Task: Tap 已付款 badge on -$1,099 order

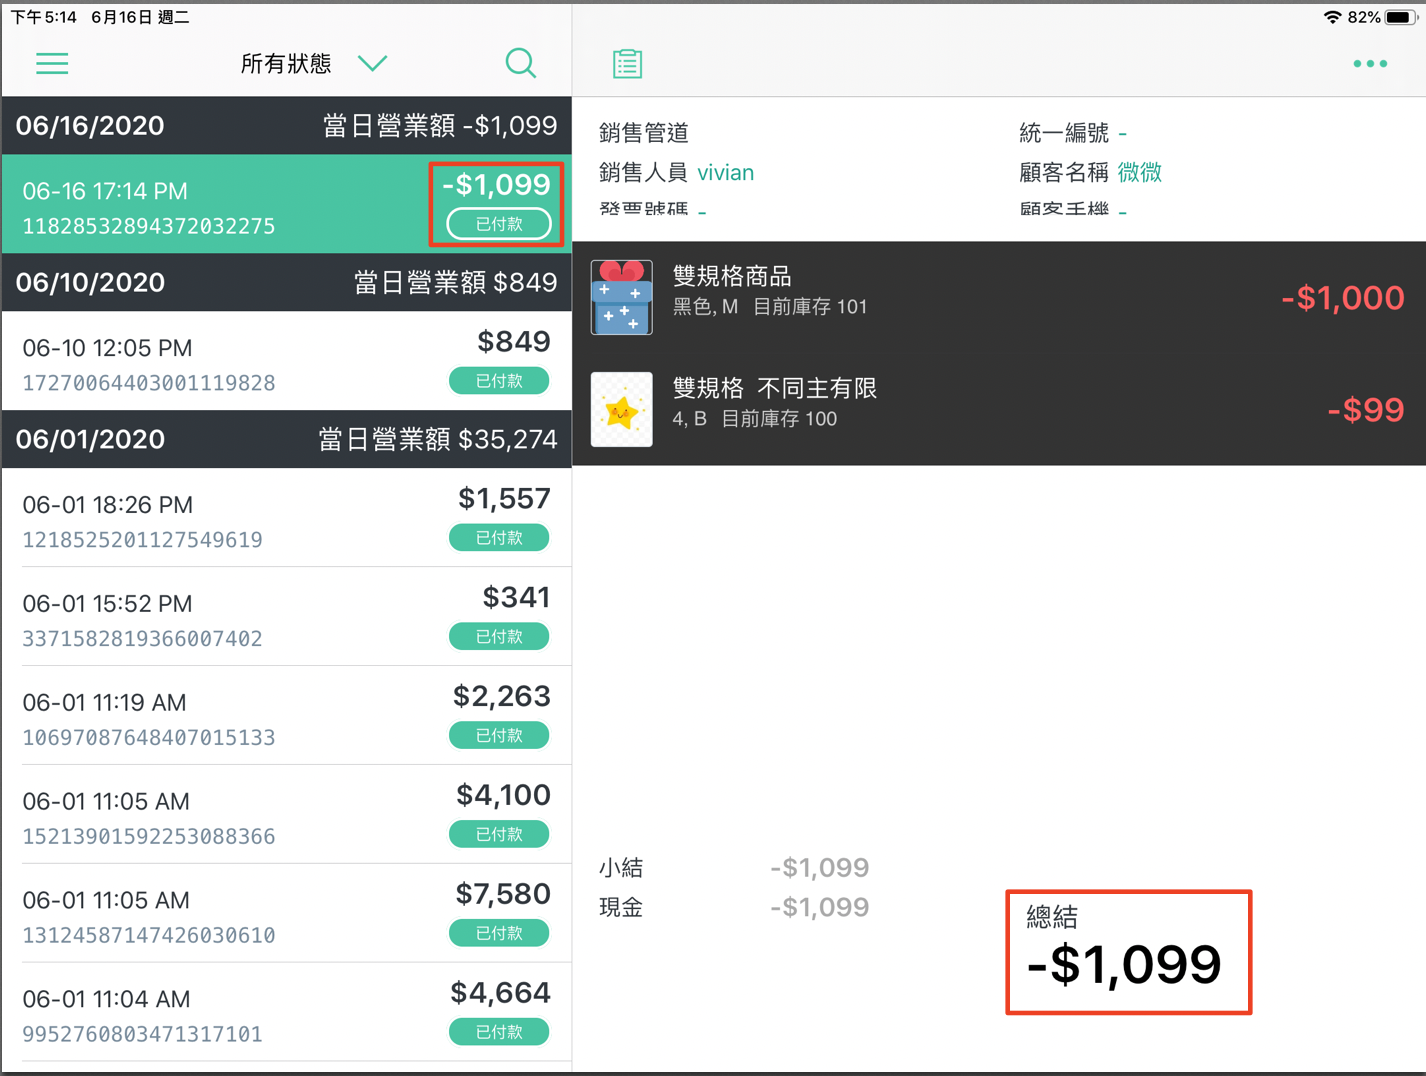Action: (499, 224)
